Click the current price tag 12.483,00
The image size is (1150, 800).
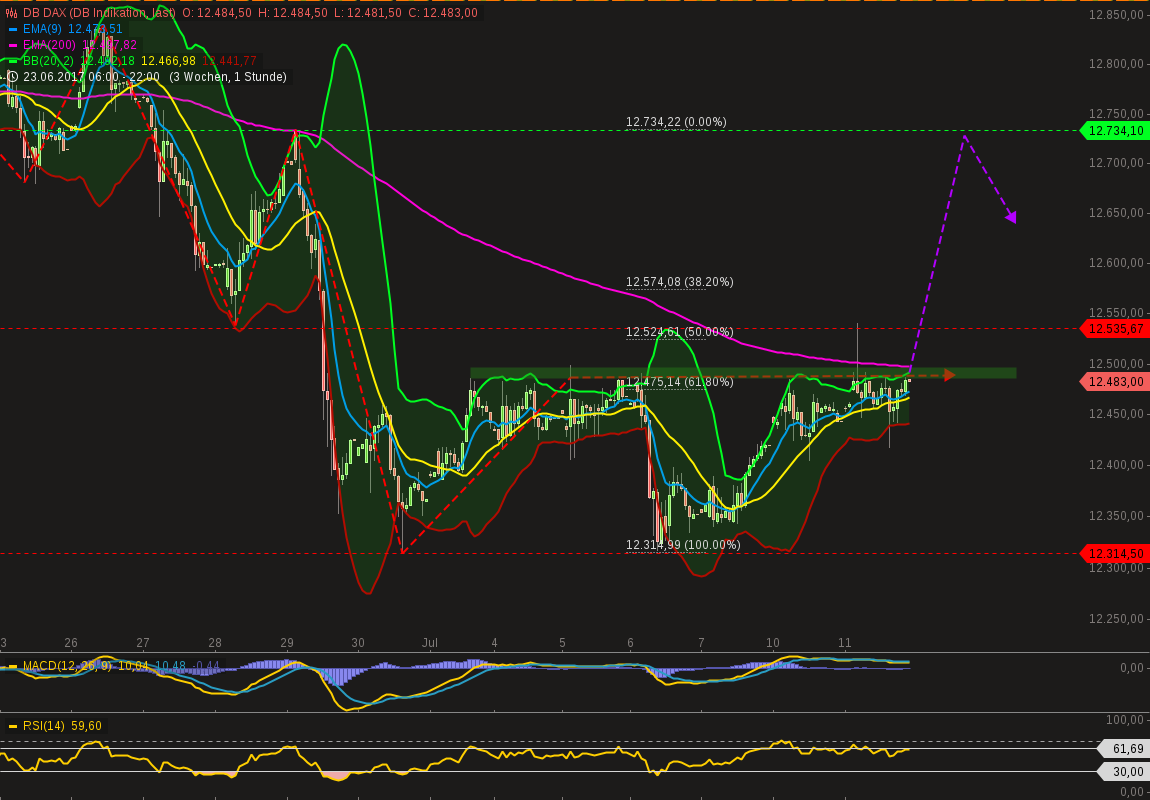click(x=1113, y=381)
